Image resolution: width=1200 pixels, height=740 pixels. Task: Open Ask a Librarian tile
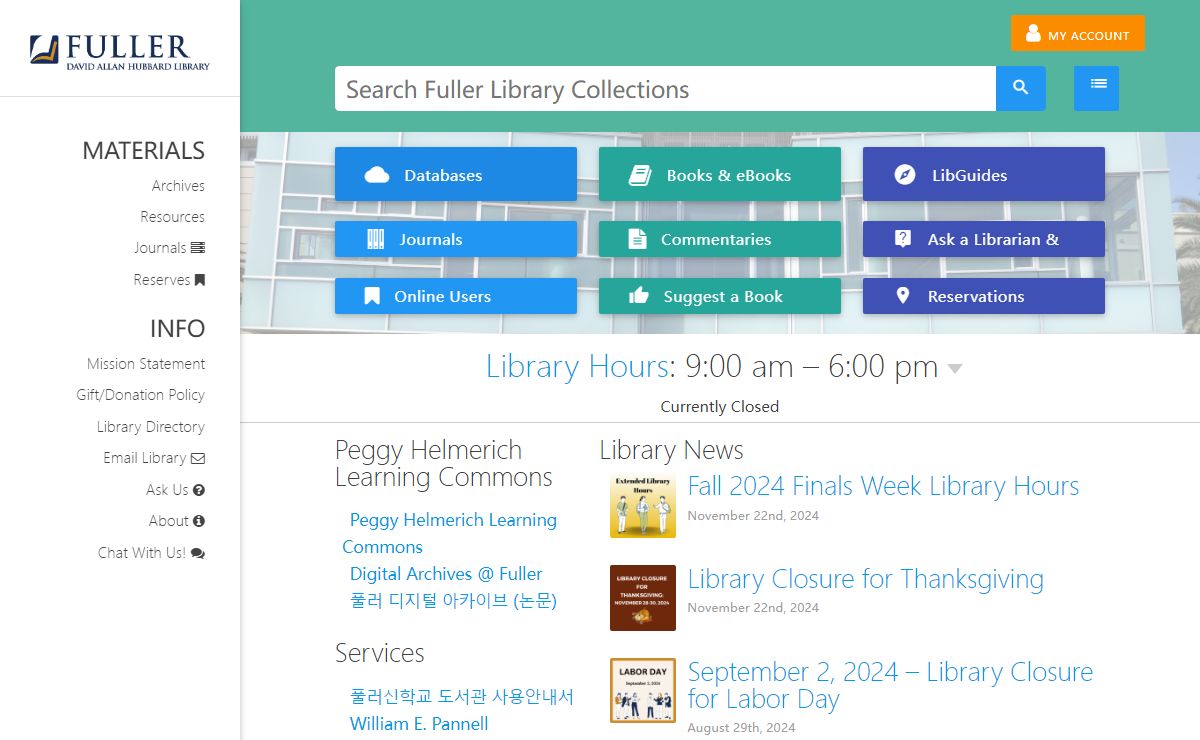pyautogui.click(x=983, y=239)
